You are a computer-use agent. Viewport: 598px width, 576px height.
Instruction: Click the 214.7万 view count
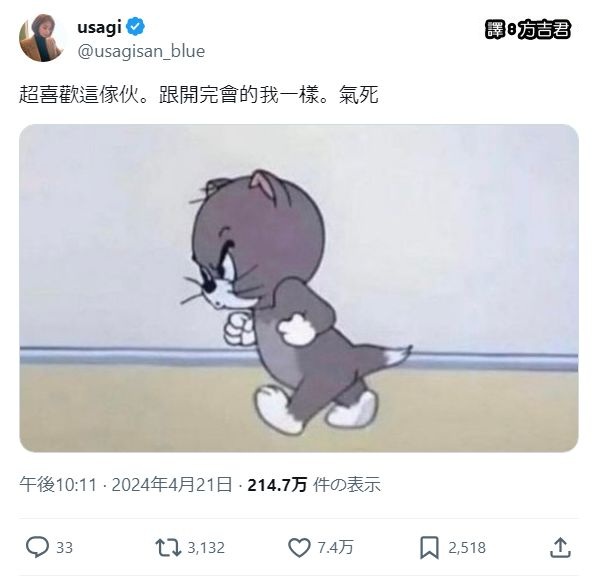pos(277,485)
